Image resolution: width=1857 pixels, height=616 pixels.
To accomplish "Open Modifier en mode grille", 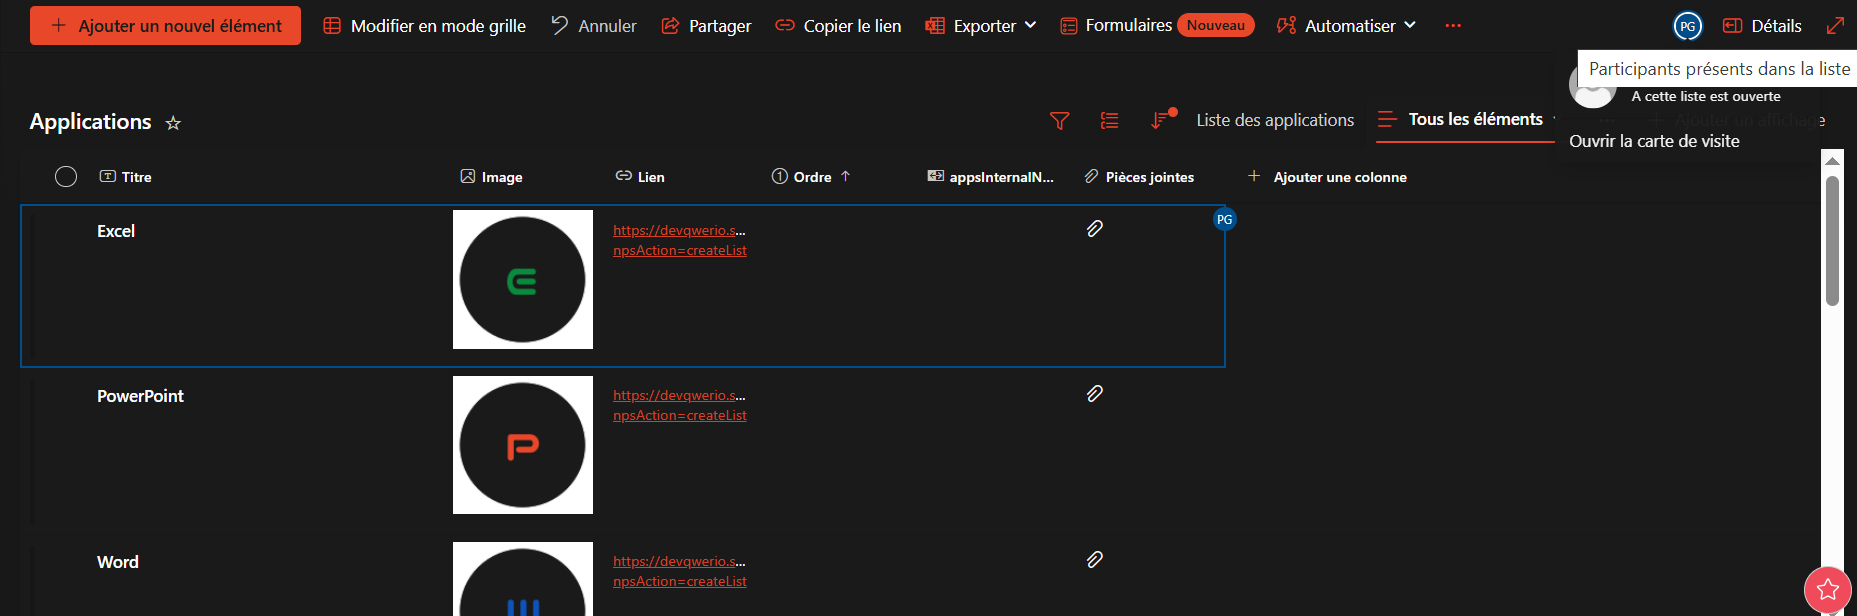I will coord(424,26).
